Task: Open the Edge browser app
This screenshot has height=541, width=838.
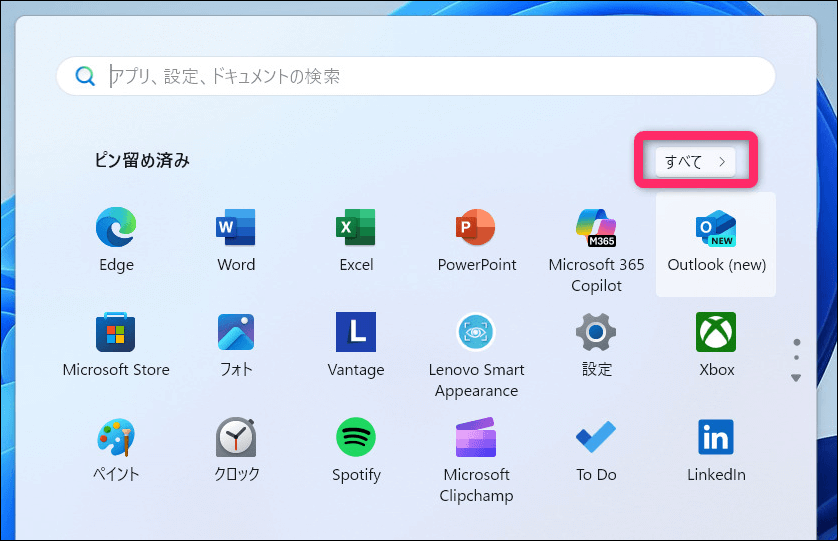Action: (116, 229)
